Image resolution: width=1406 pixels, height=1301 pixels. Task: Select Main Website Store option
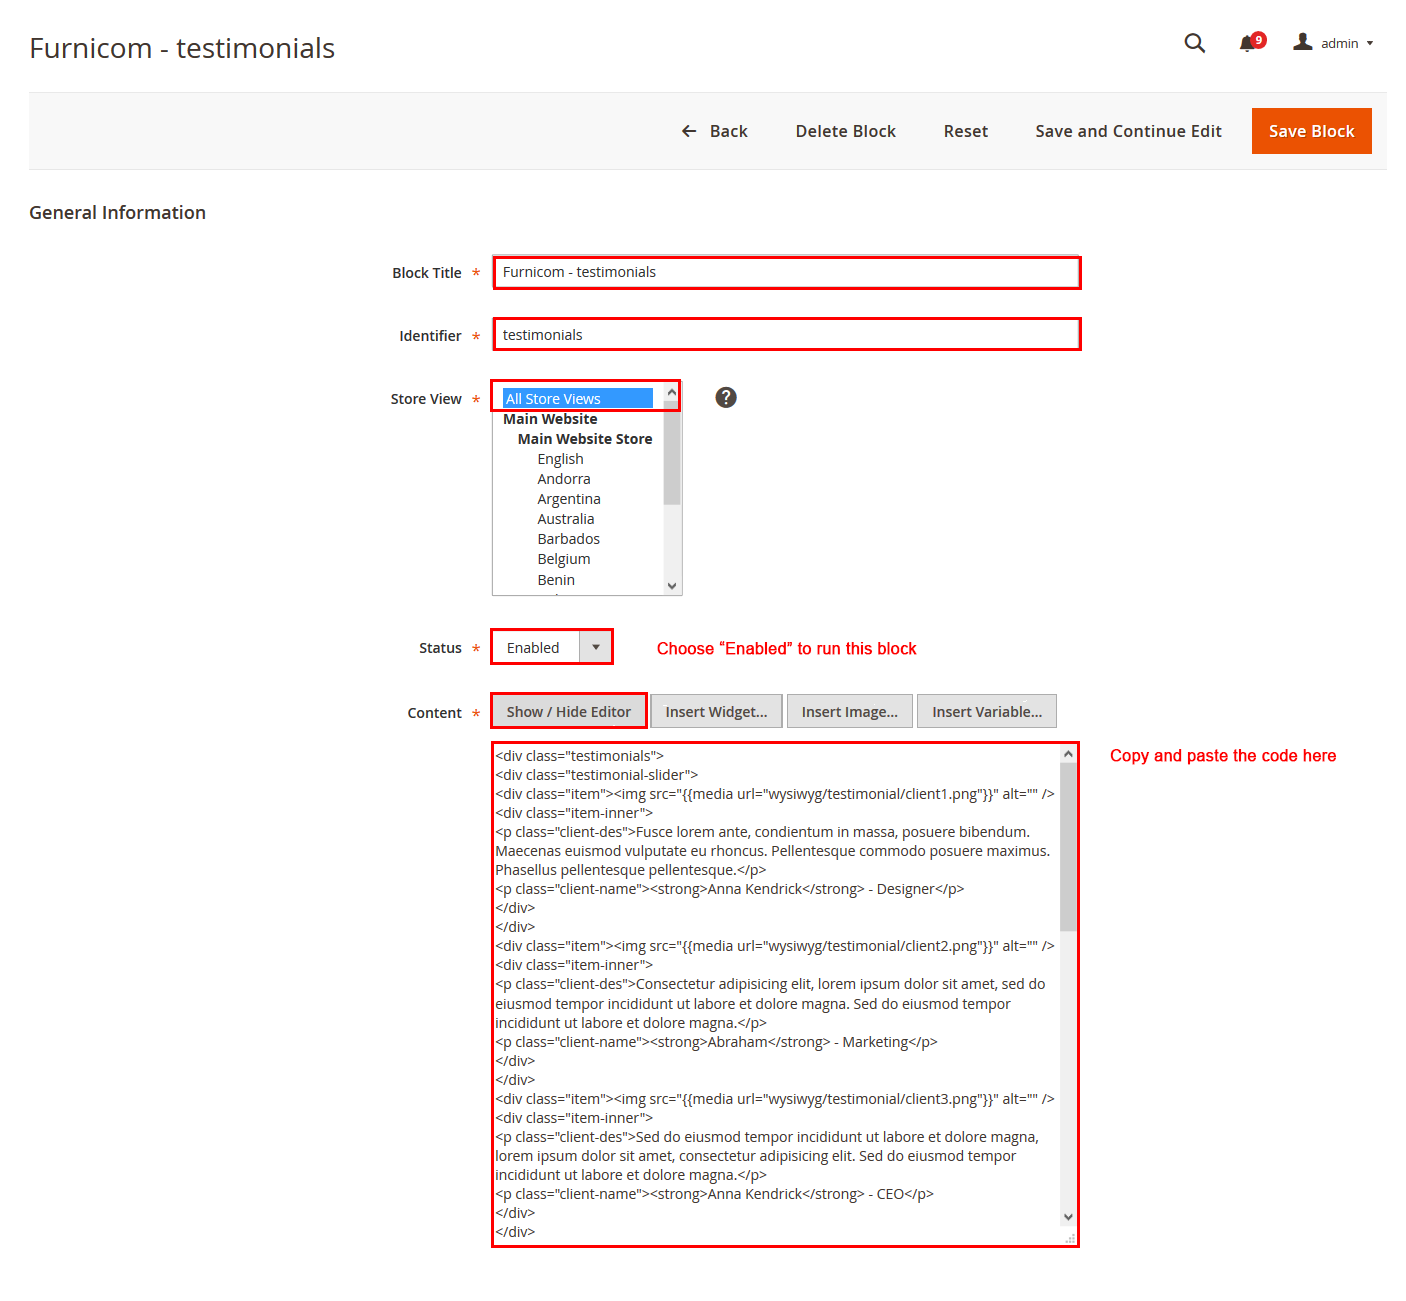coord(584,439)
